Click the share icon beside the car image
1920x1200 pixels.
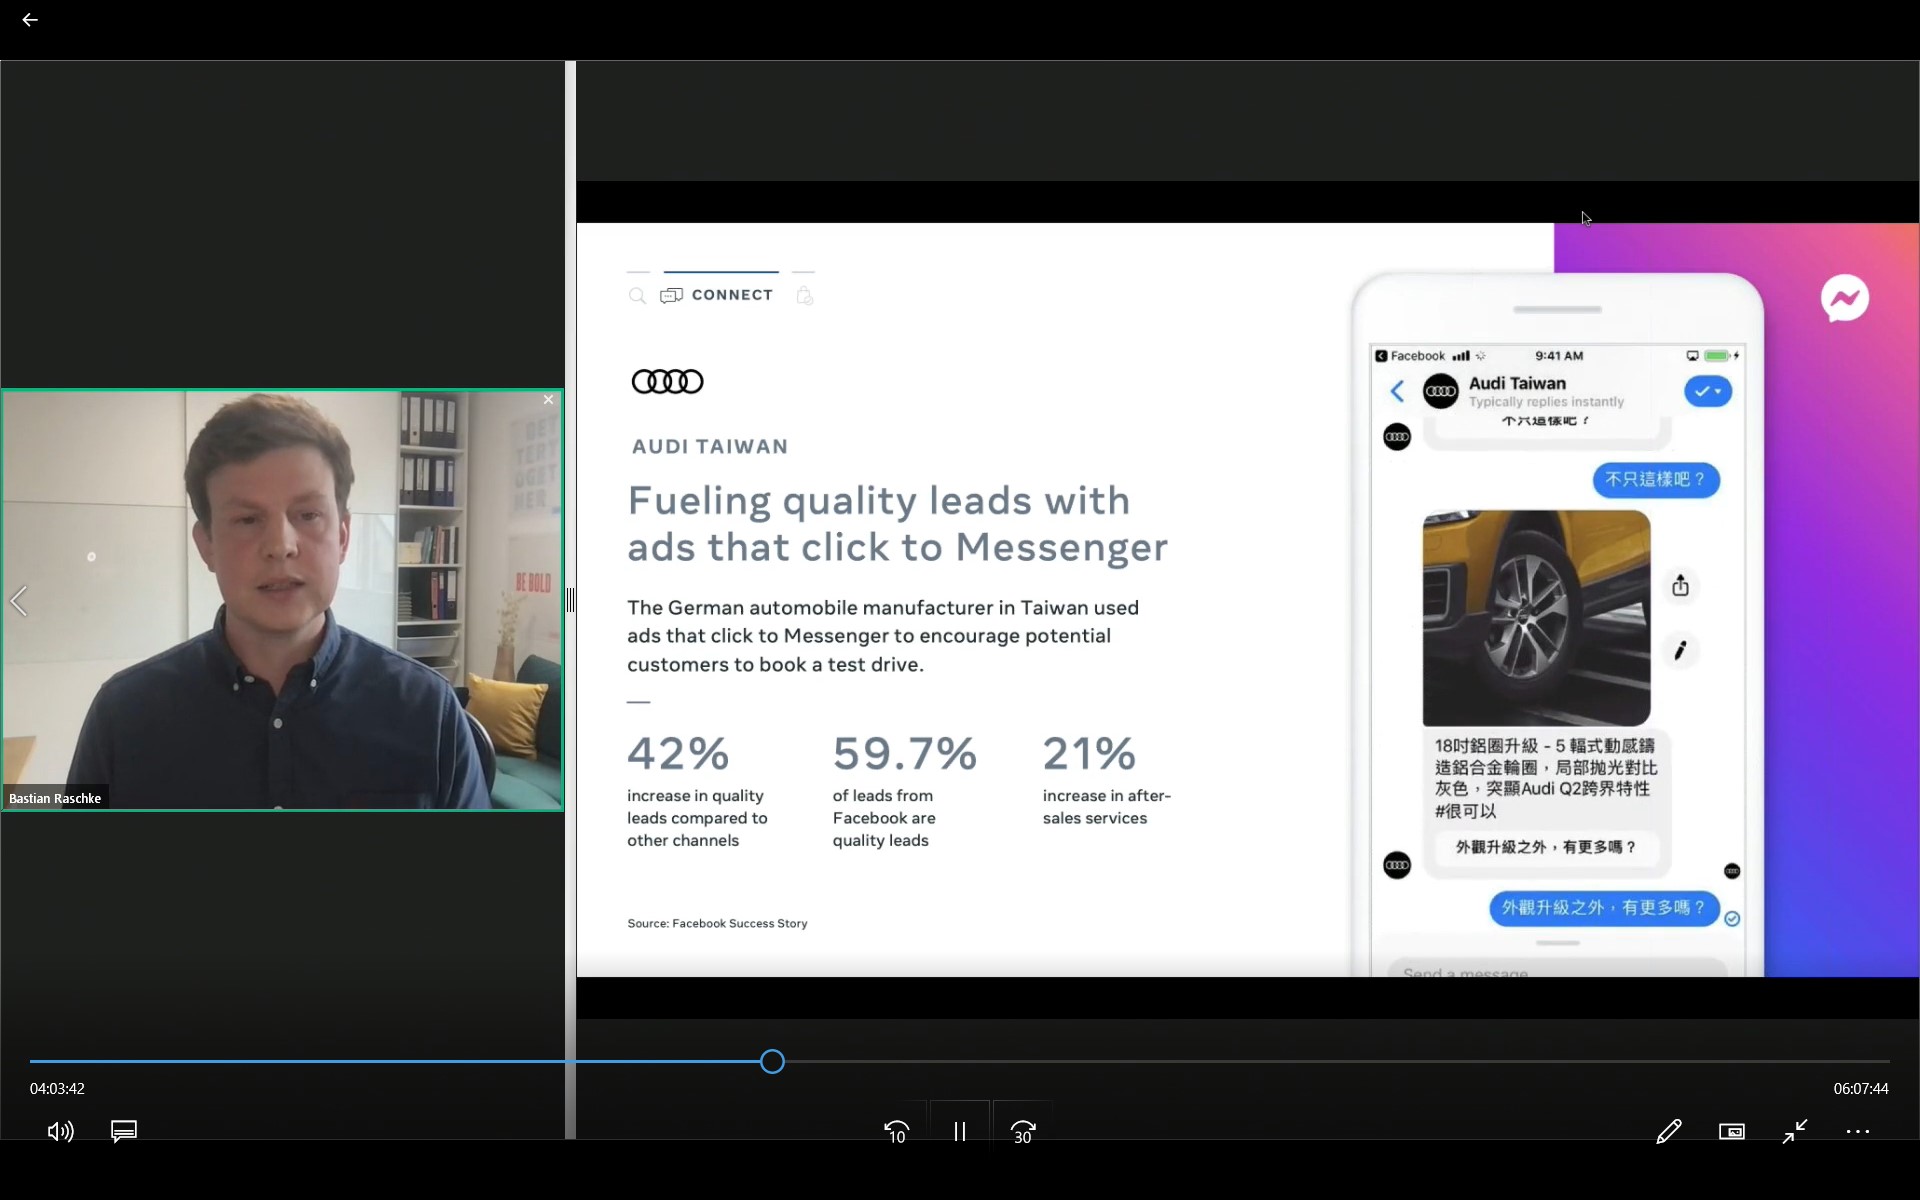tap(1681, 586)
